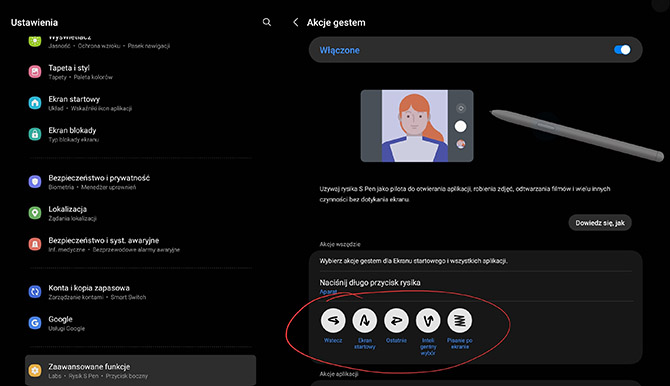Open Ekran startowy settings entry
Screen dimensions: 670x386
point(140,103)
